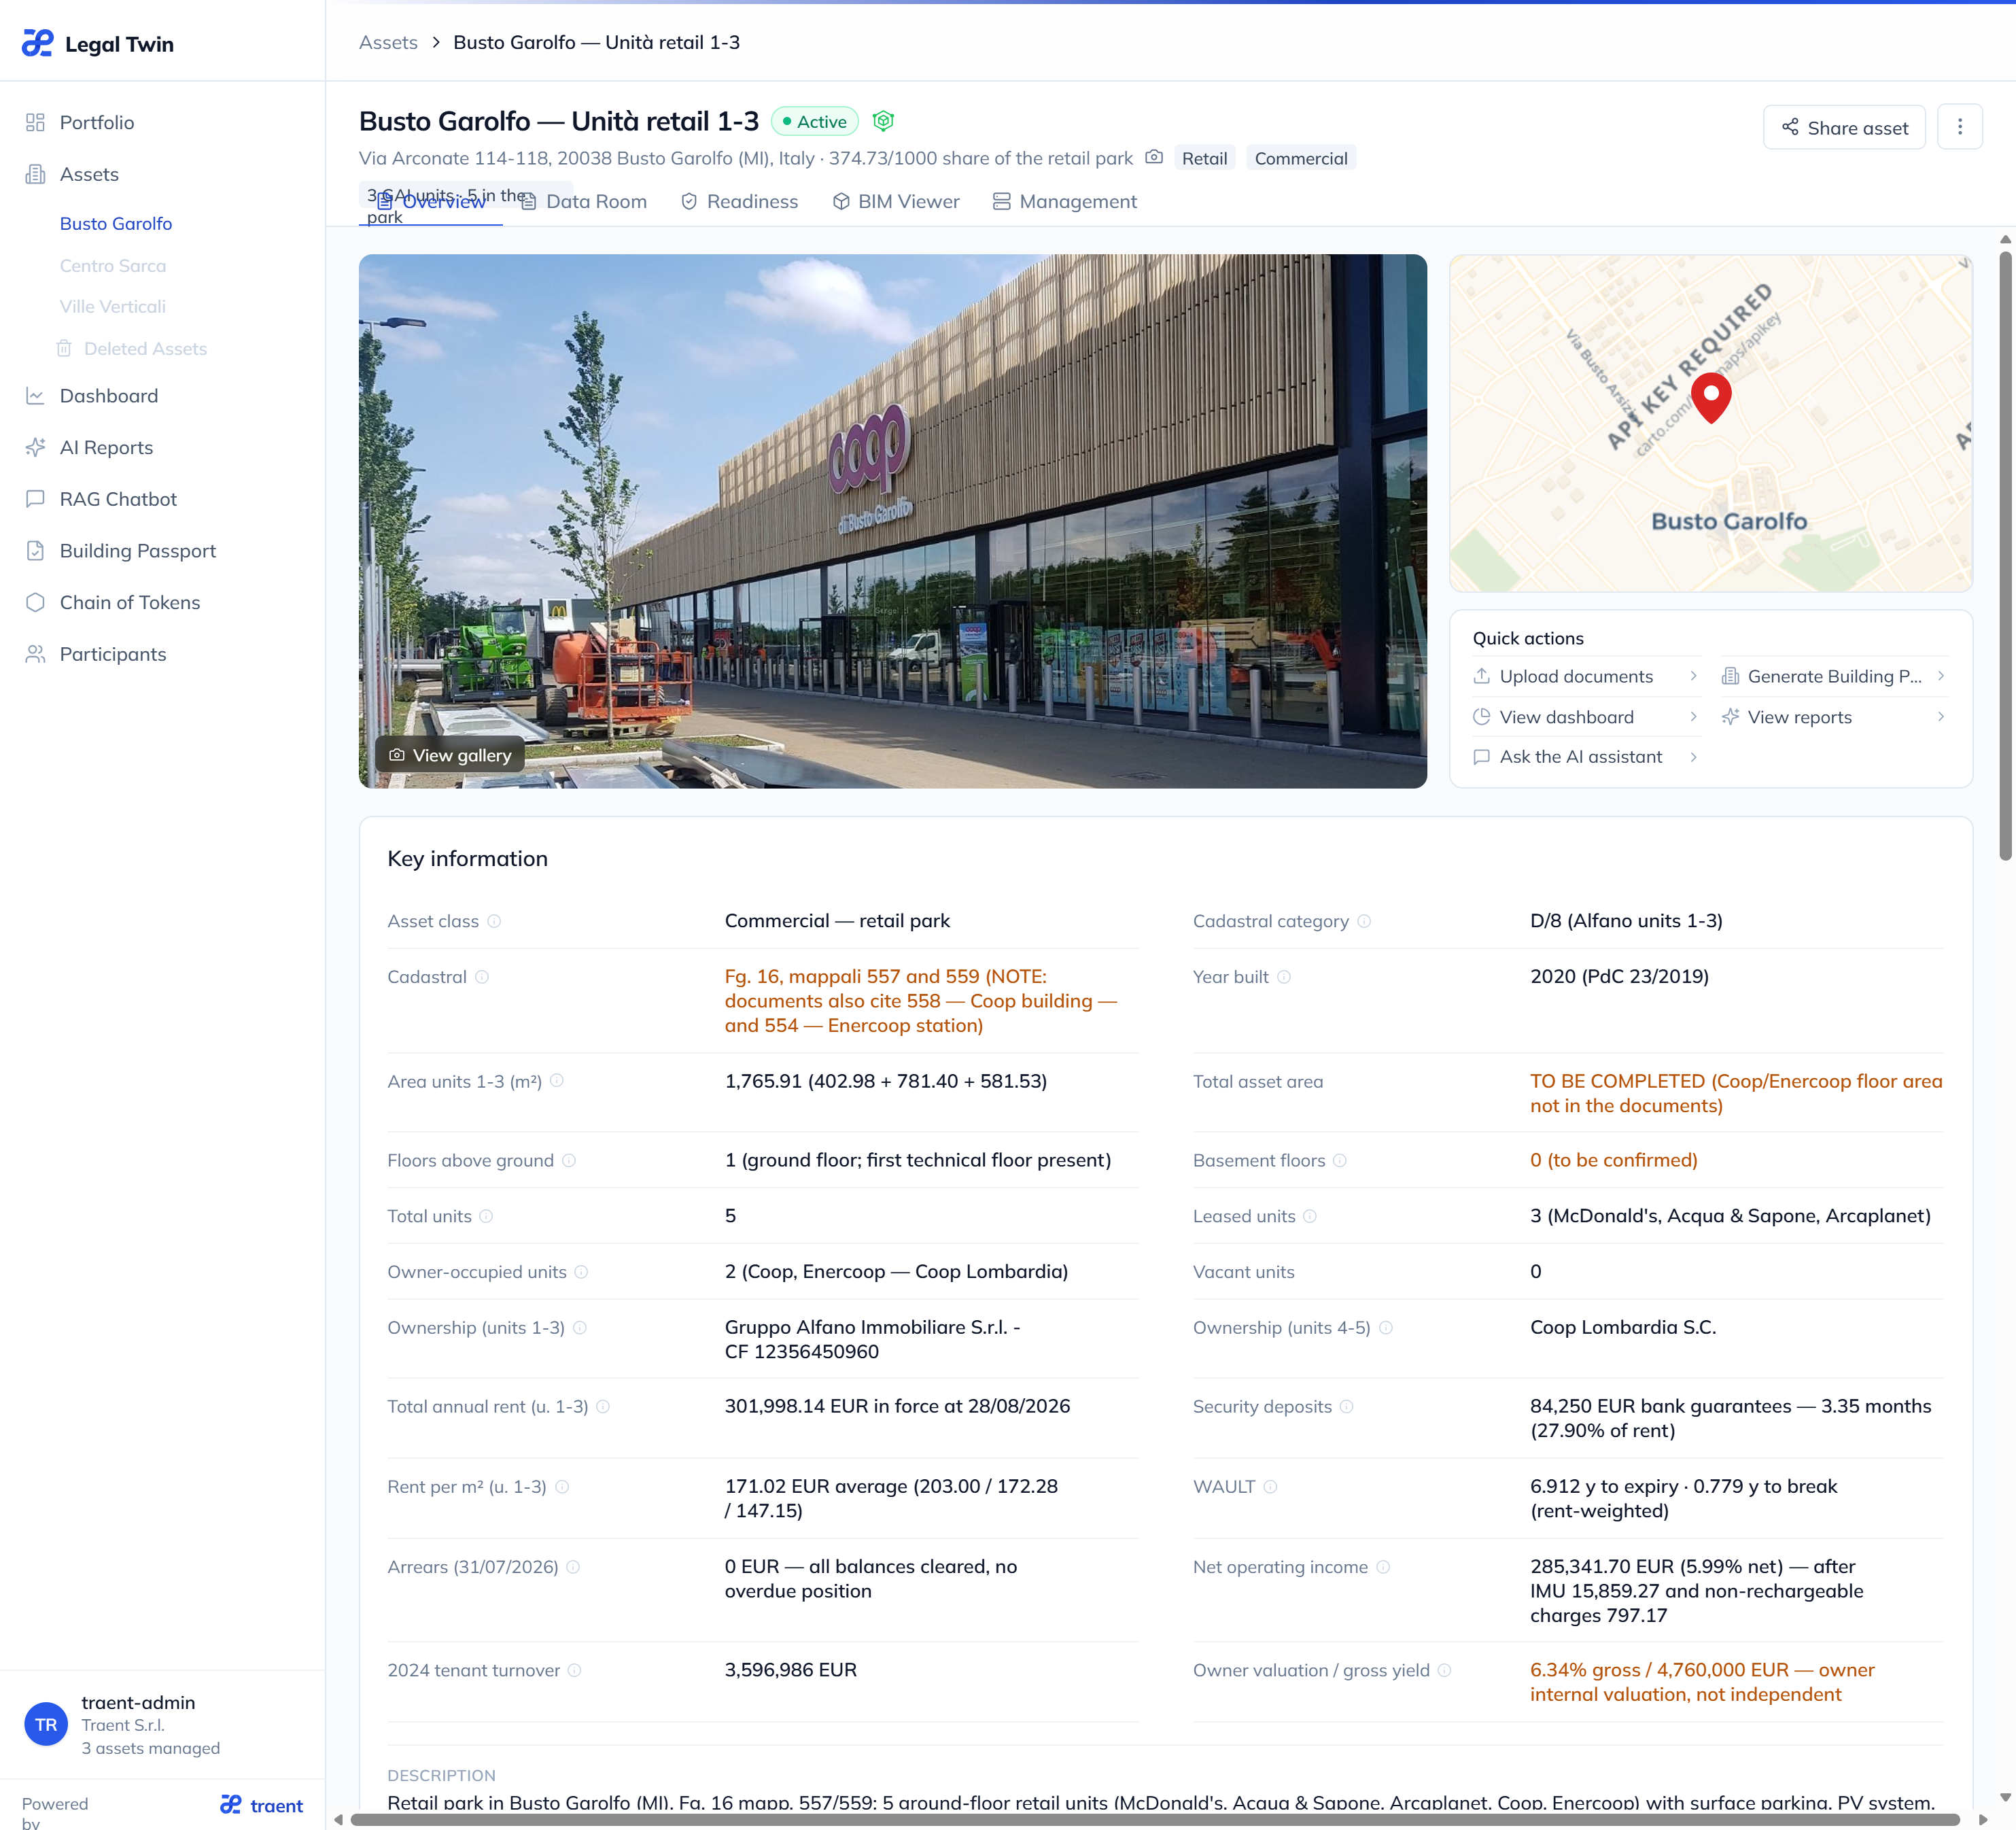Screen dimensions: 2016x1830
Task: Click the Deleted Assets trash icon
Action: [x=64, y=348]
